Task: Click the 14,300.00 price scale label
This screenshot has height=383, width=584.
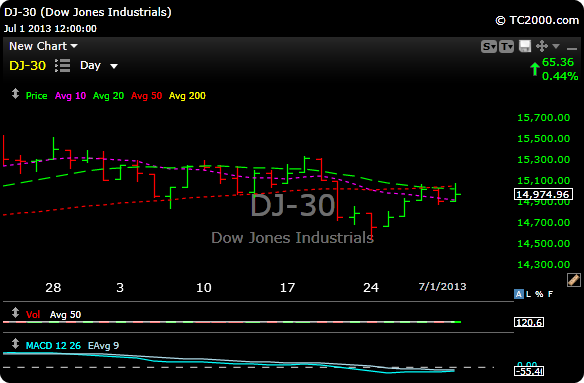Action: coord(544,265)
